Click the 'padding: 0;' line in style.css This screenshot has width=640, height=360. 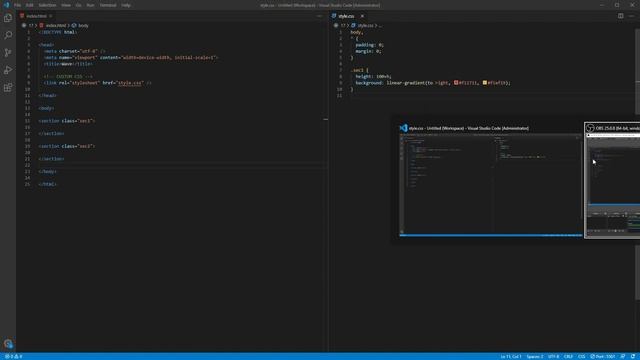369,45
